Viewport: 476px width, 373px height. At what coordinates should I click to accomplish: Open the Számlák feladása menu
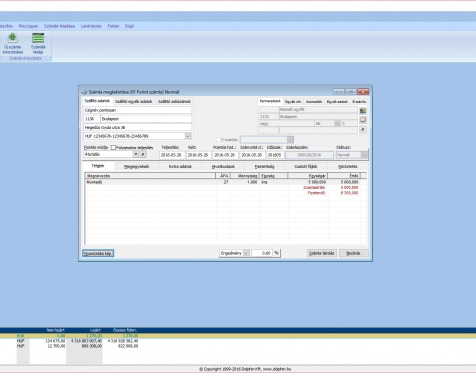[59, 26]
